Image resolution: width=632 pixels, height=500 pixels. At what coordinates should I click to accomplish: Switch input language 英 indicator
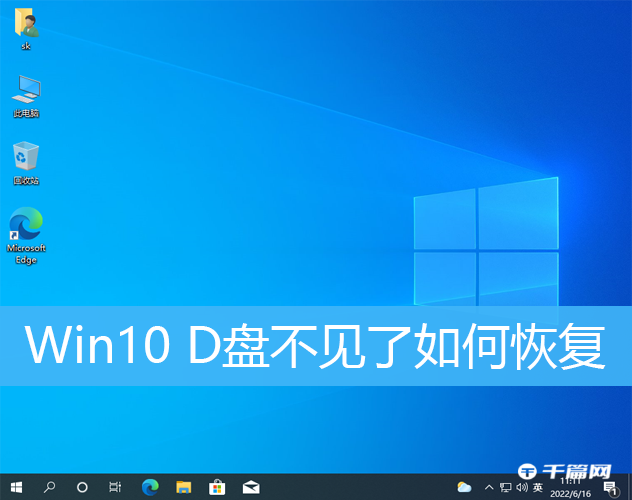pos(538,488)
